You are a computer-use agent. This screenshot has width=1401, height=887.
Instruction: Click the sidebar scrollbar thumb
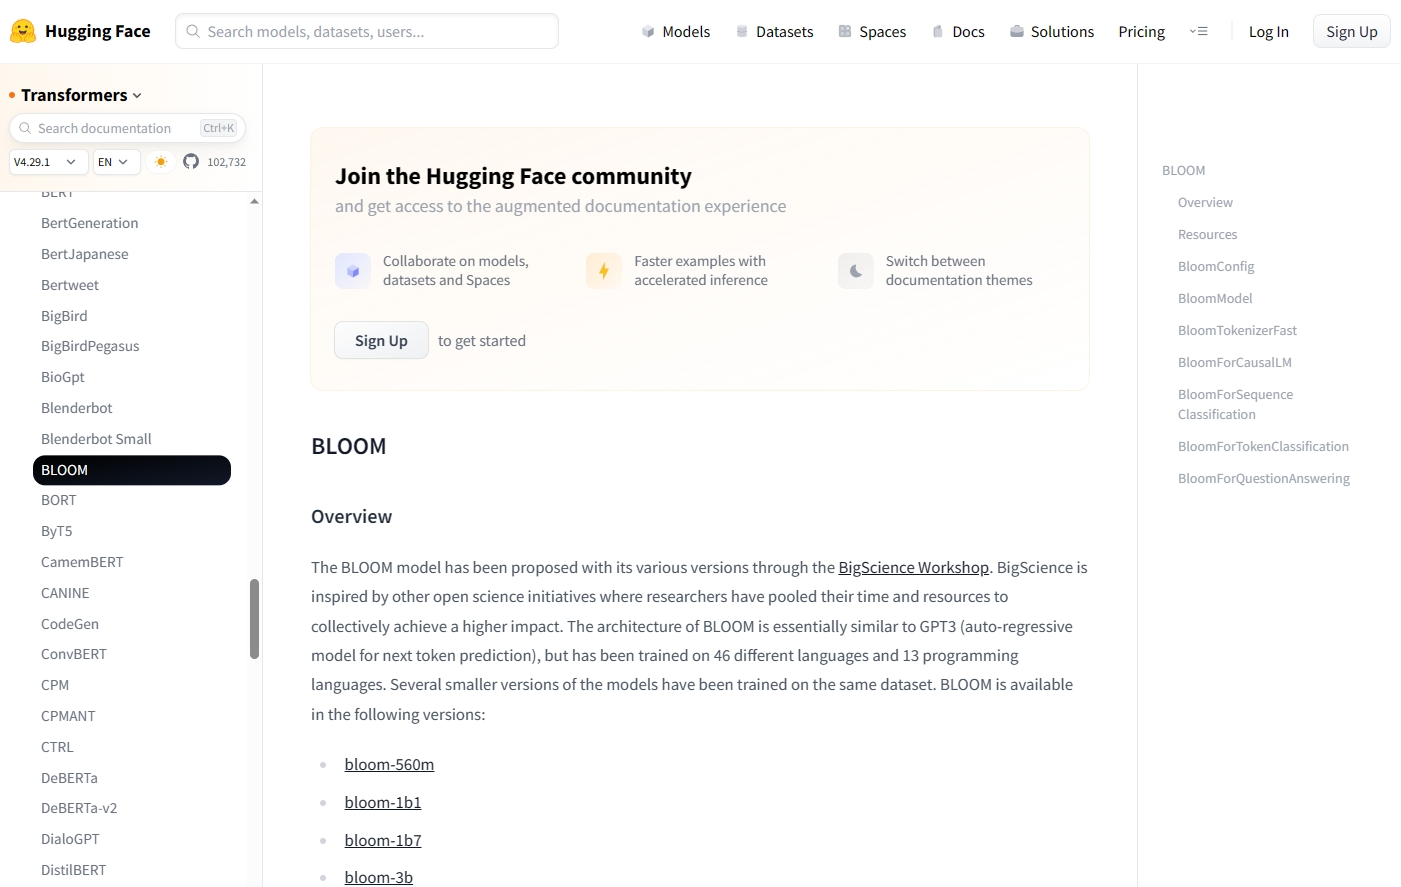(254, 619)
